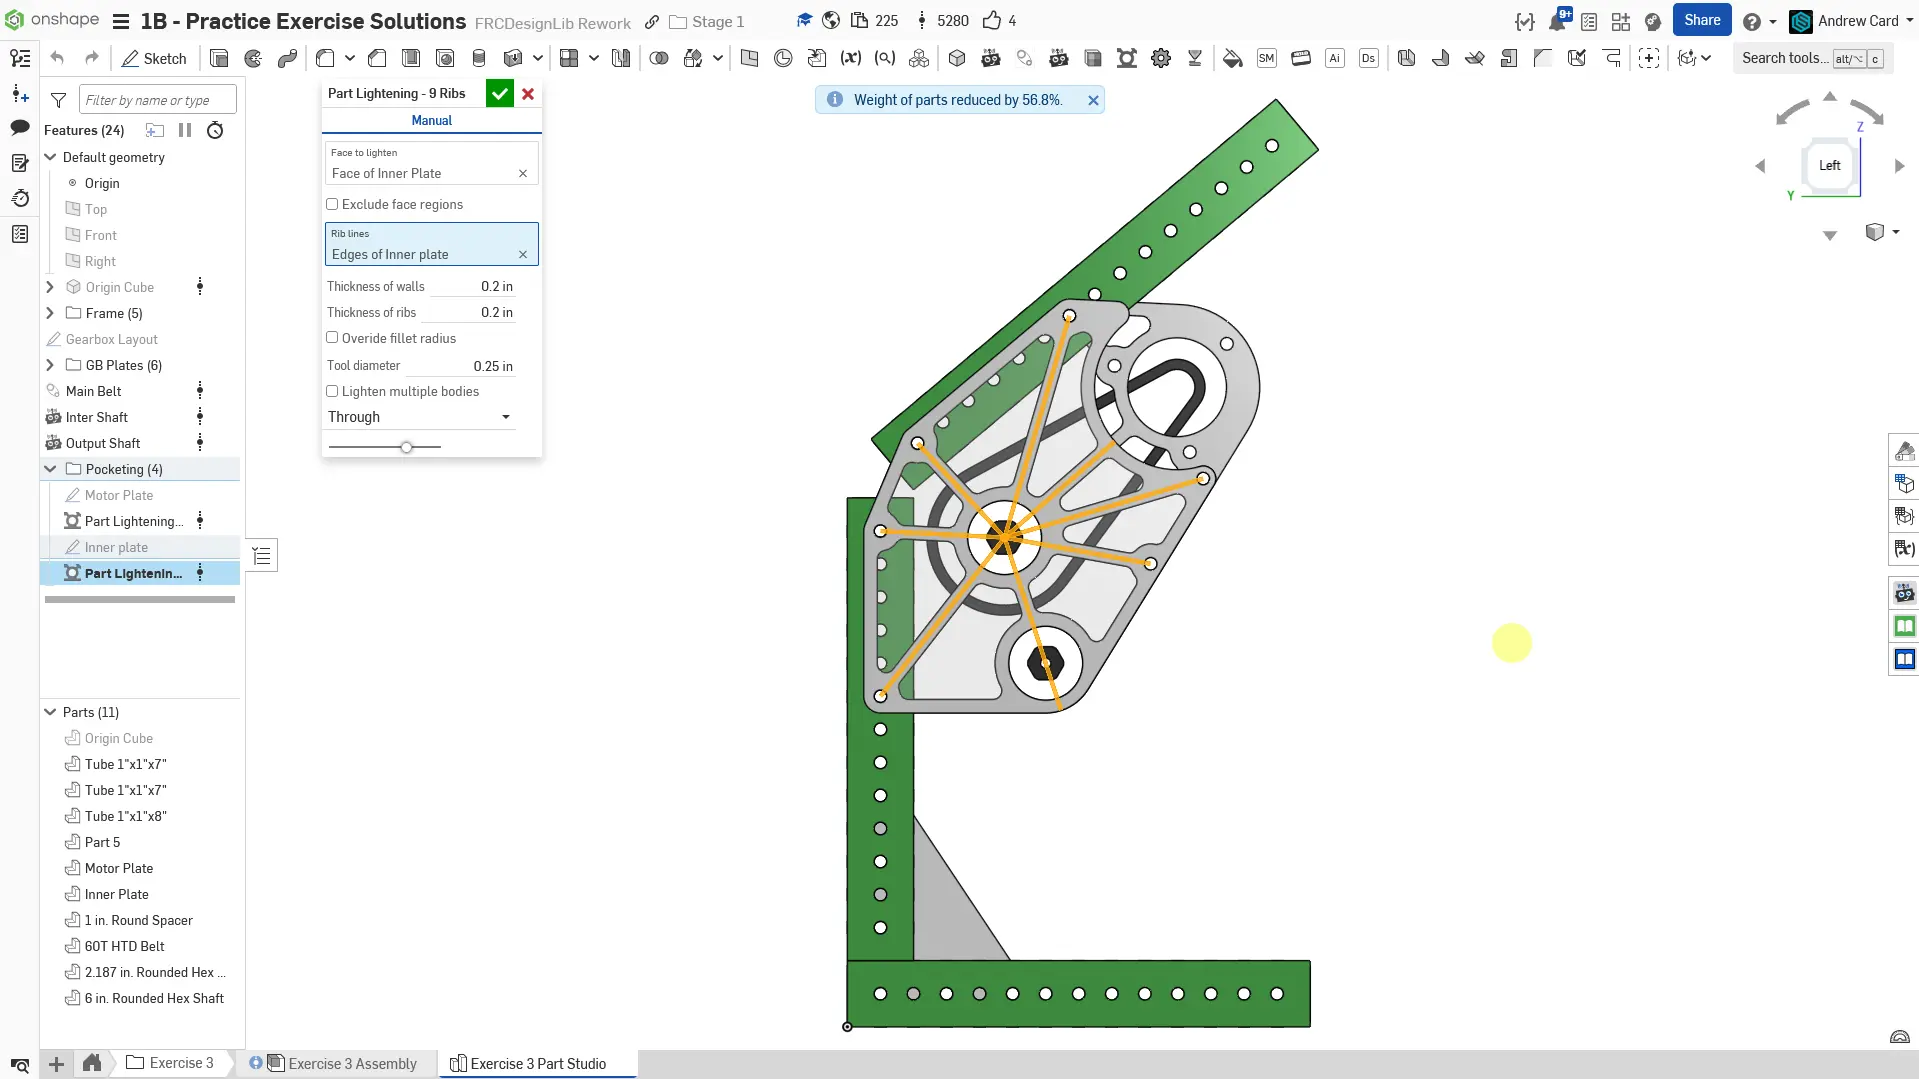Cancel the Part Lightening dialog with red X

[528, 94]
